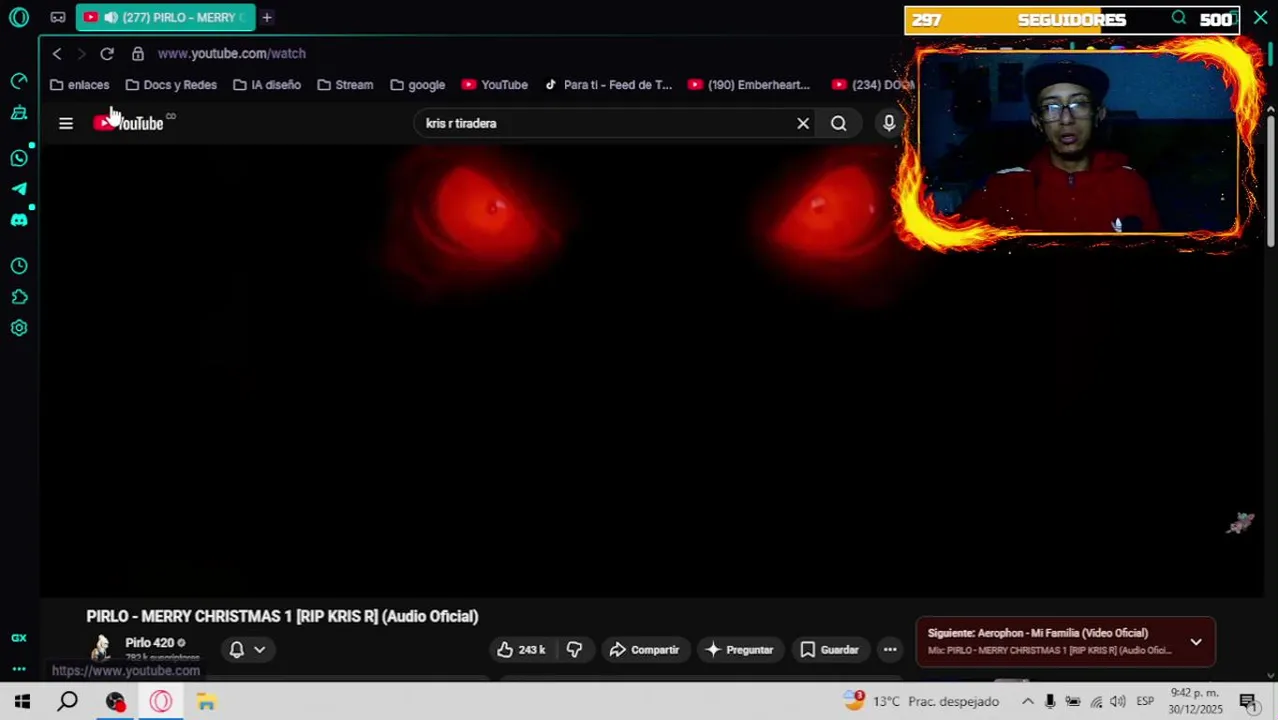This screenshot has height=720, width=1278.
Task: Open the taskbar volume speaker icon
Action: (x=1117, y=702)
